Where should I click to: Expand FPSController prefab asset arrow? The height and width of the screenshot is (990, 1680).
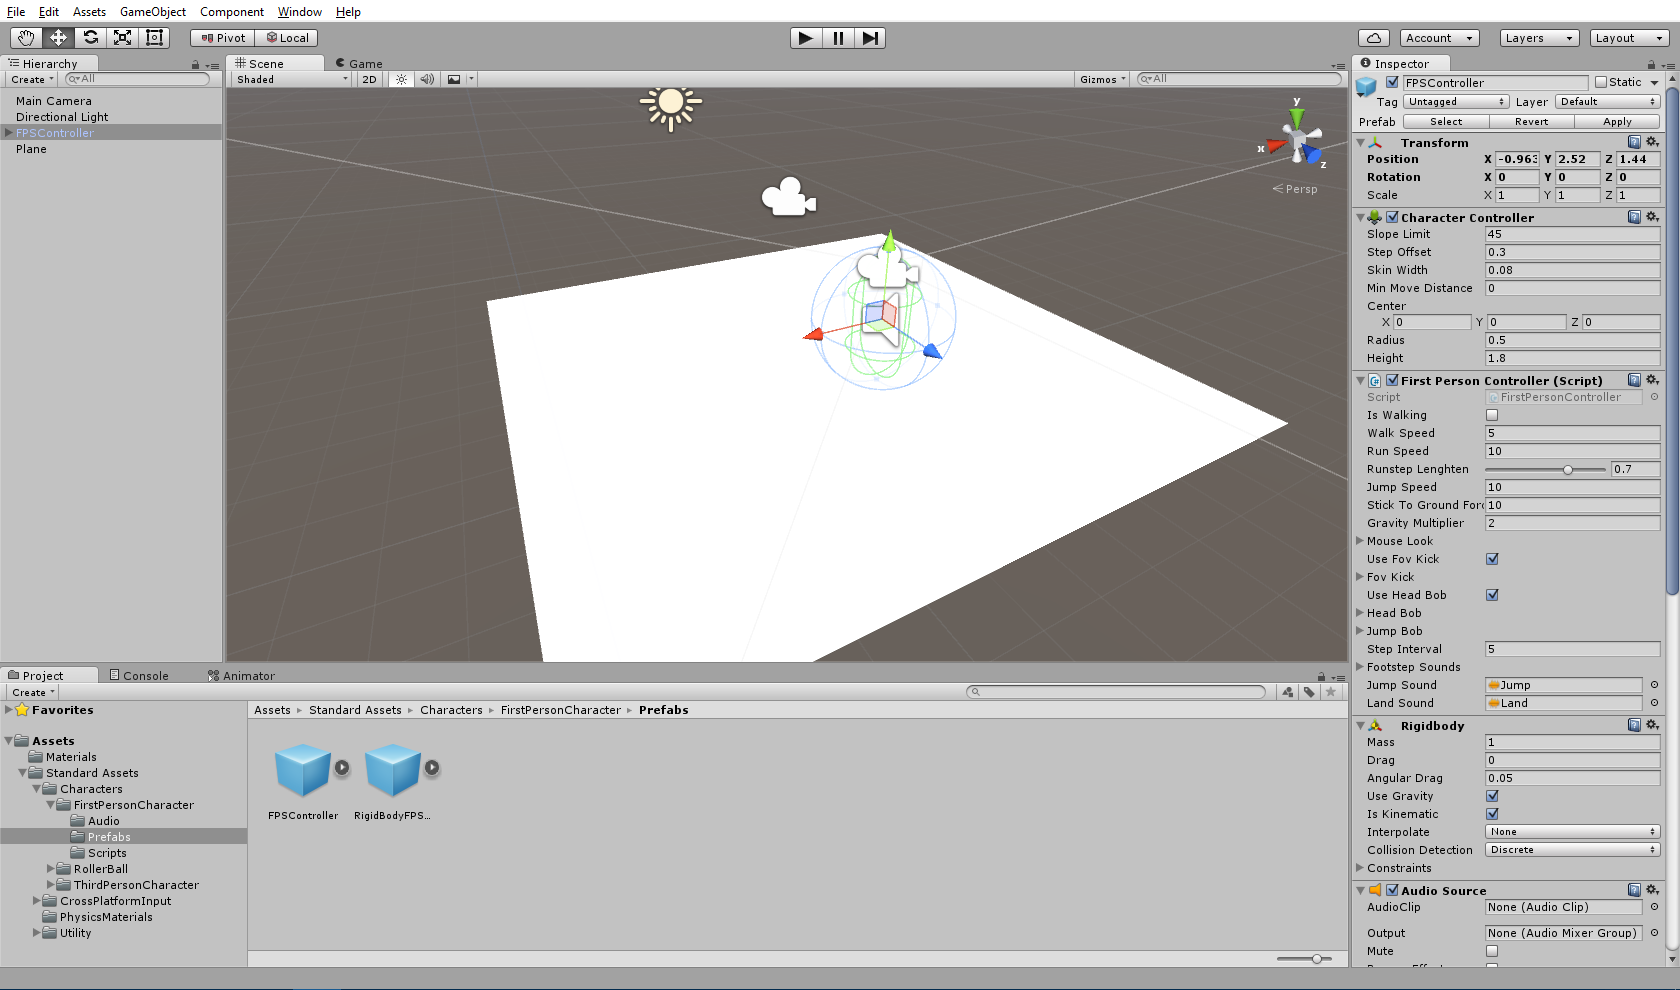[342, 768]
